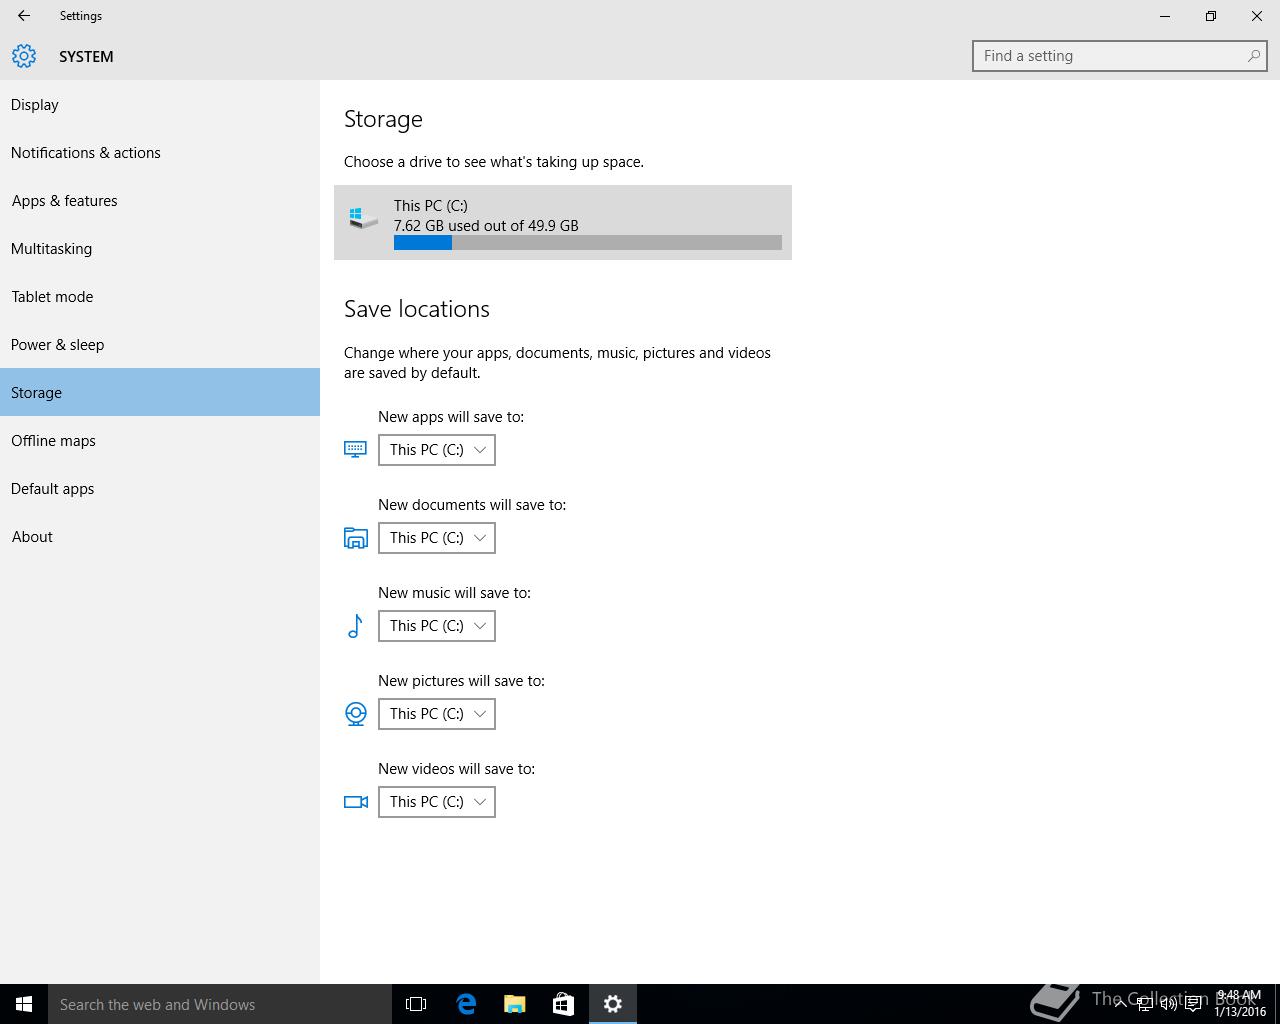Launch Microsoft Edge from the taskbar
Image resolution: width=1280 pixels, height=1024 pixels.
(x=466, y=1004)
